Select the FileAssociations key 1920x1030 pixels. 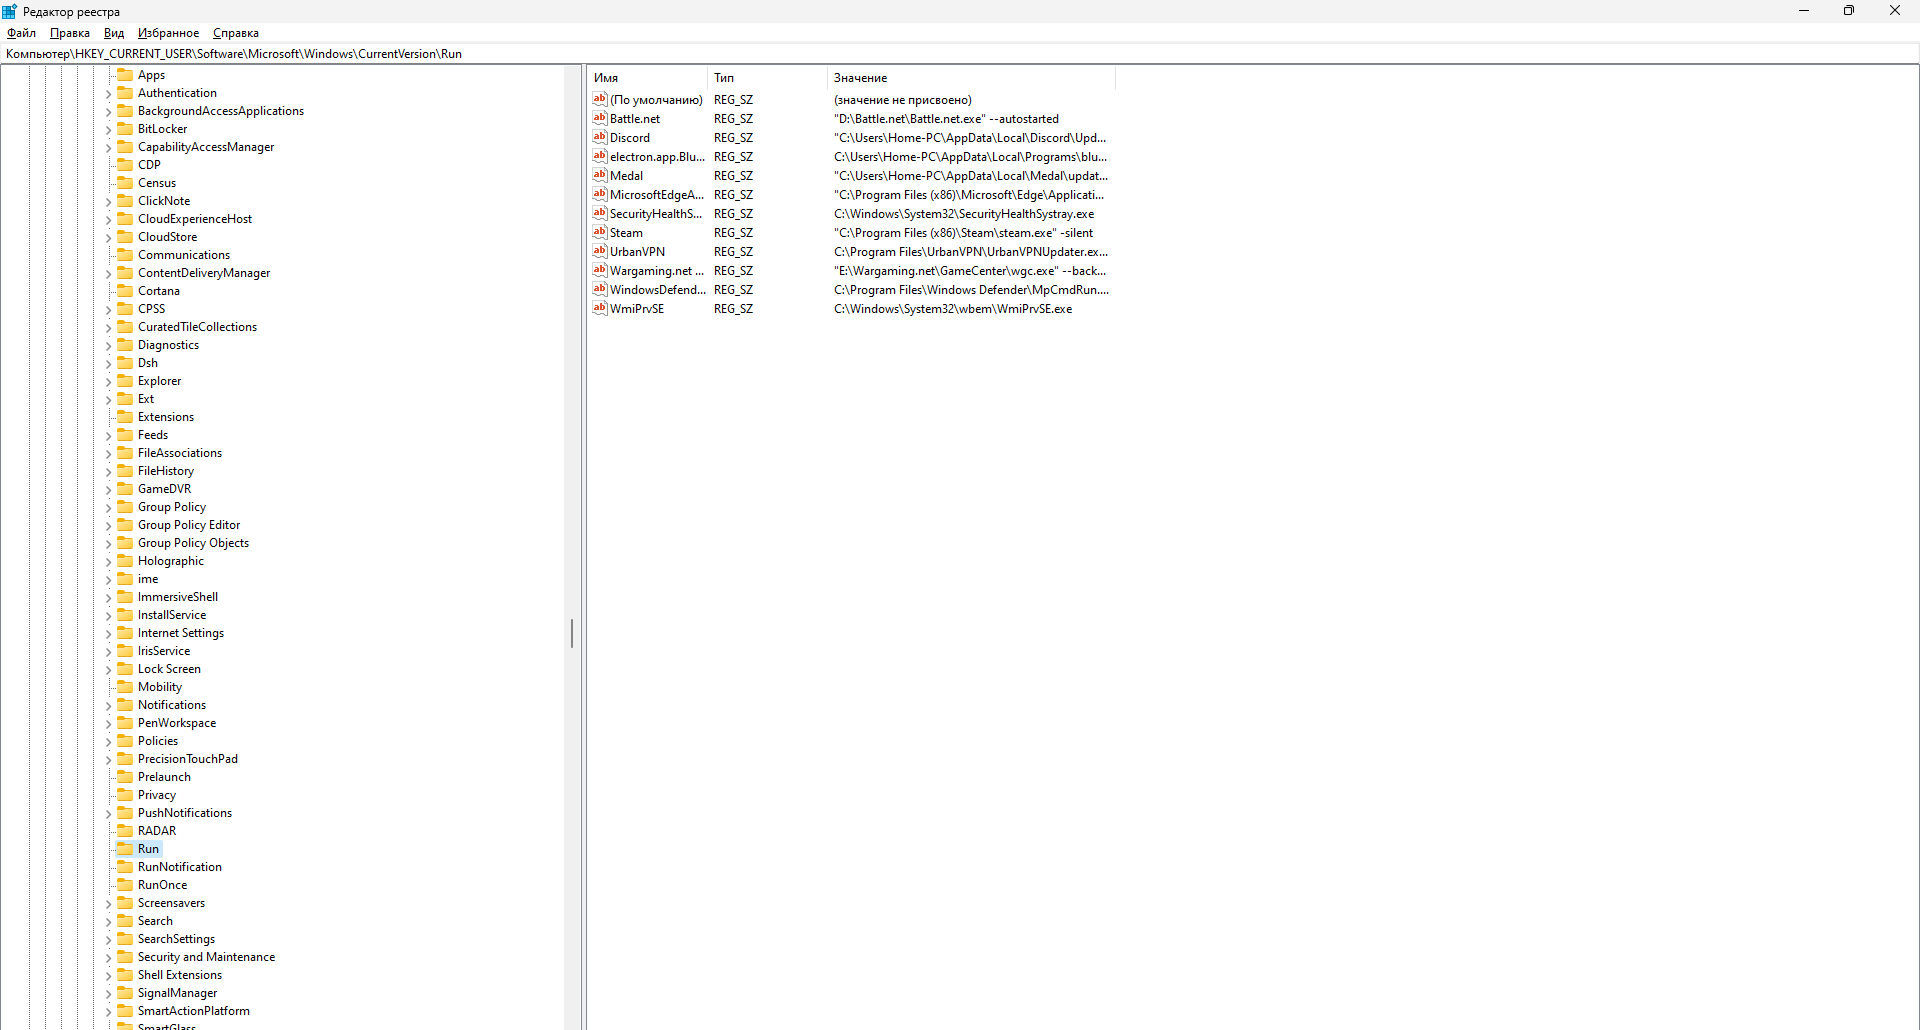tap(180, 453)
